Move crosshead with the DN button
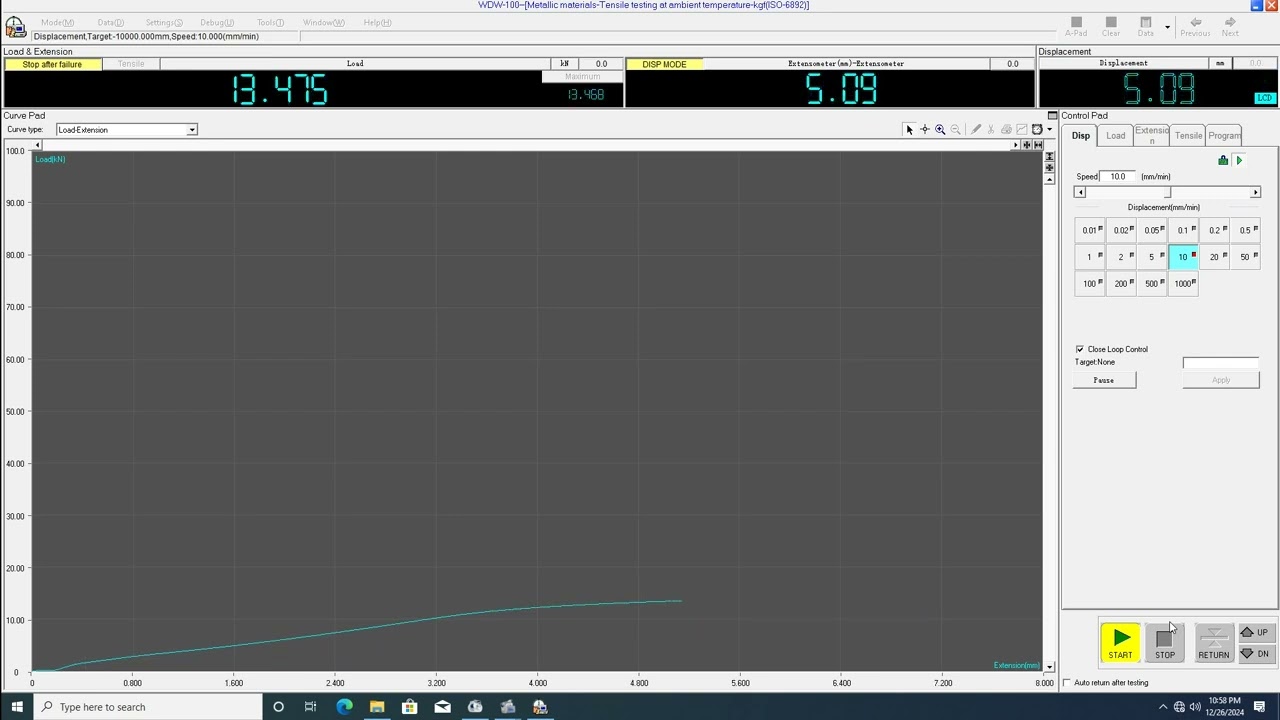 click(1256, 654)
